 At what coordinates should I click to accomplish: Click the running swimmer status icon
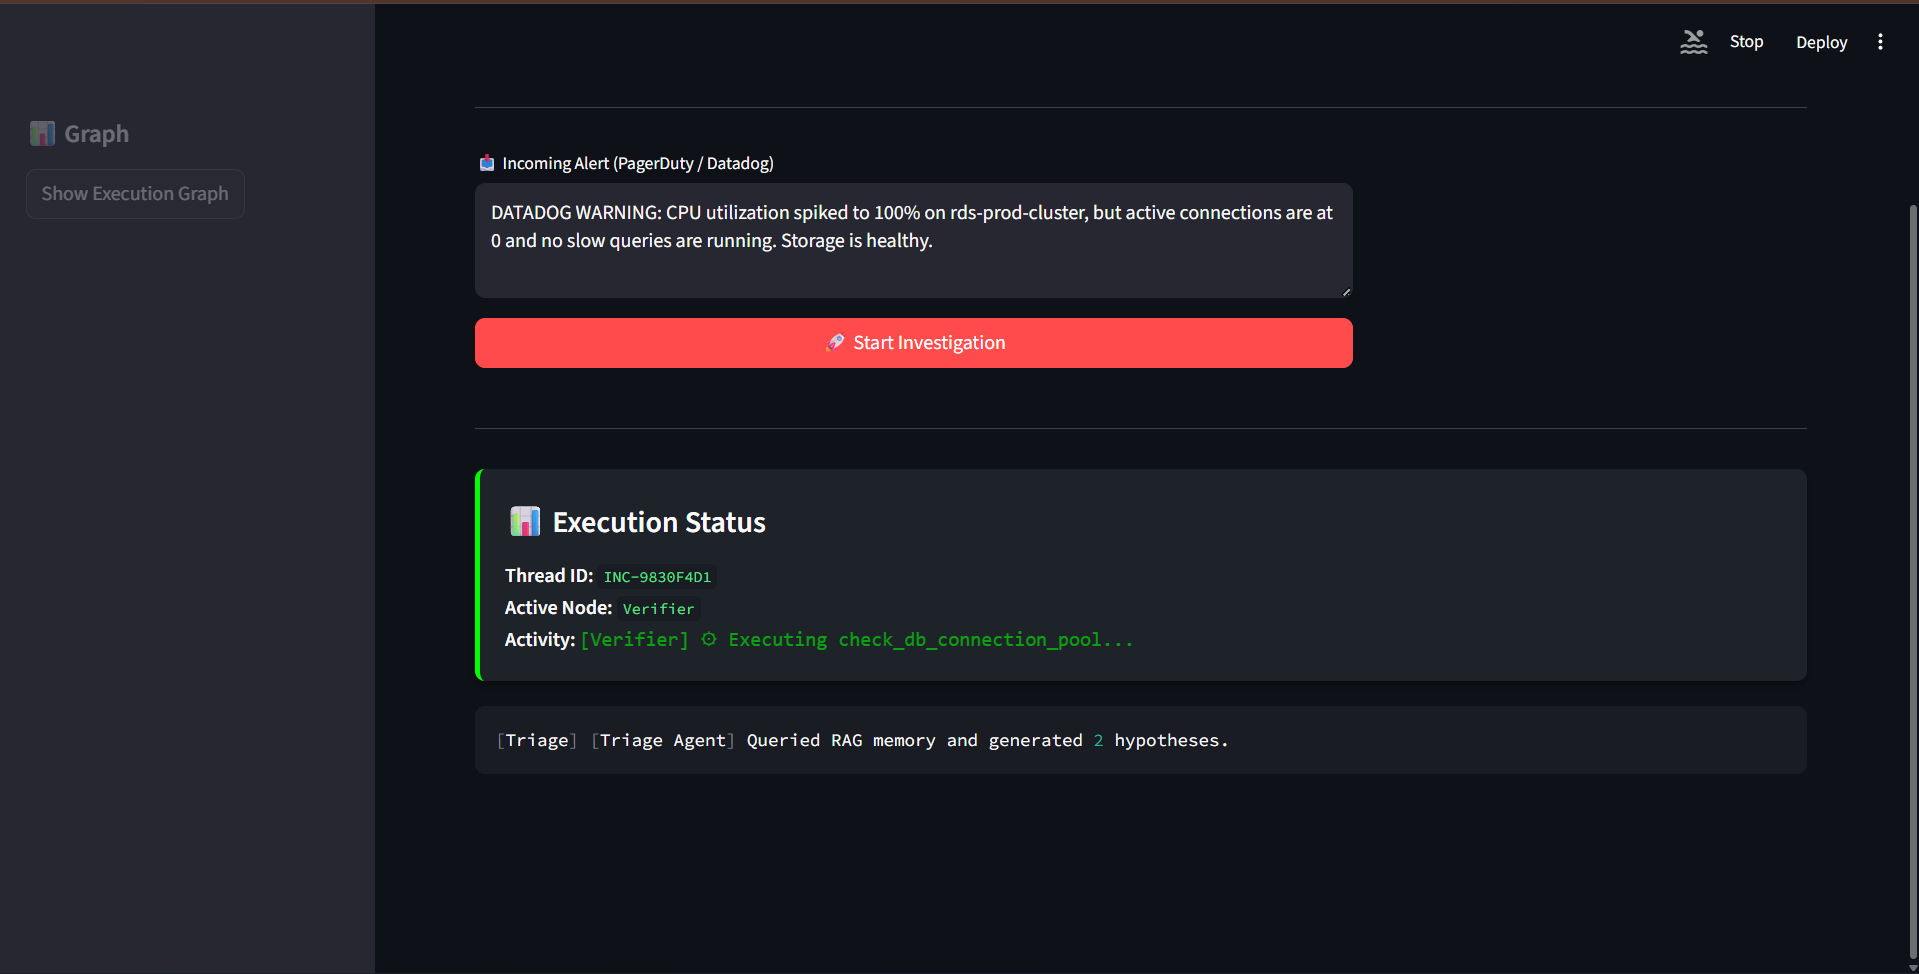(1693, 42)
